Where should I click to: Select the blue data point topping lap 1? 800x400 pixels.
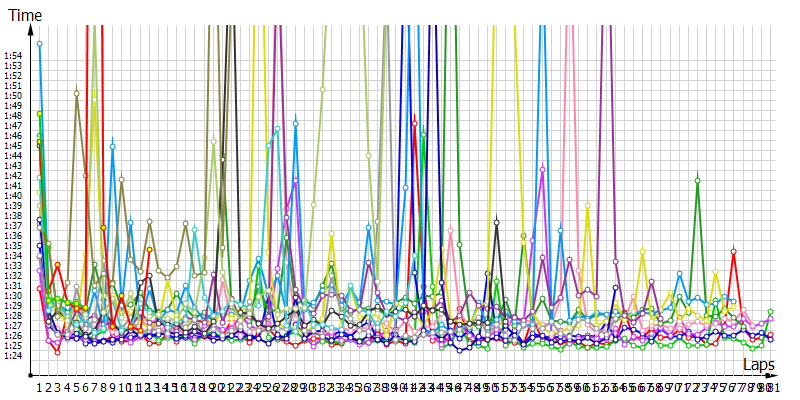[x=40, y=44]
